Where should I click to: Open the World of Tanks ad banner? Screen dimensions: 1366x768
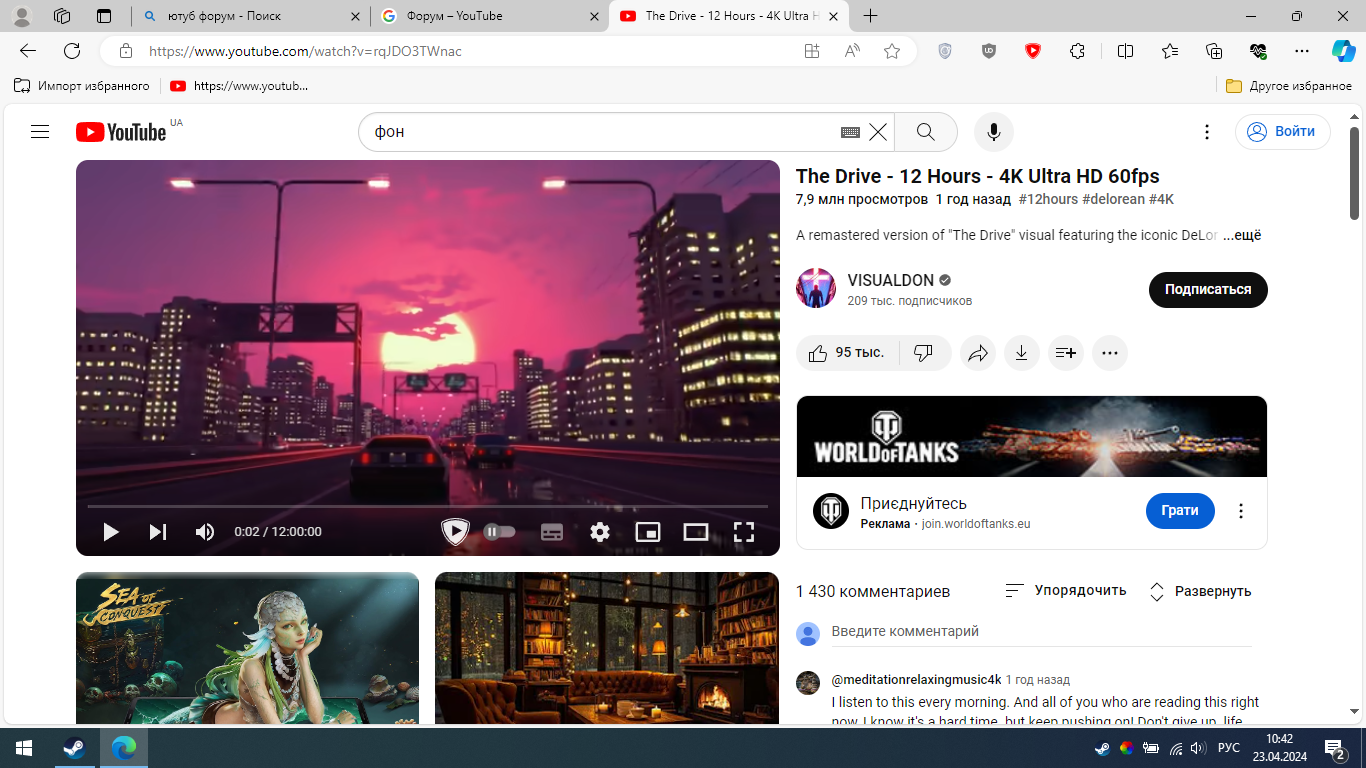pos(1032,436)
